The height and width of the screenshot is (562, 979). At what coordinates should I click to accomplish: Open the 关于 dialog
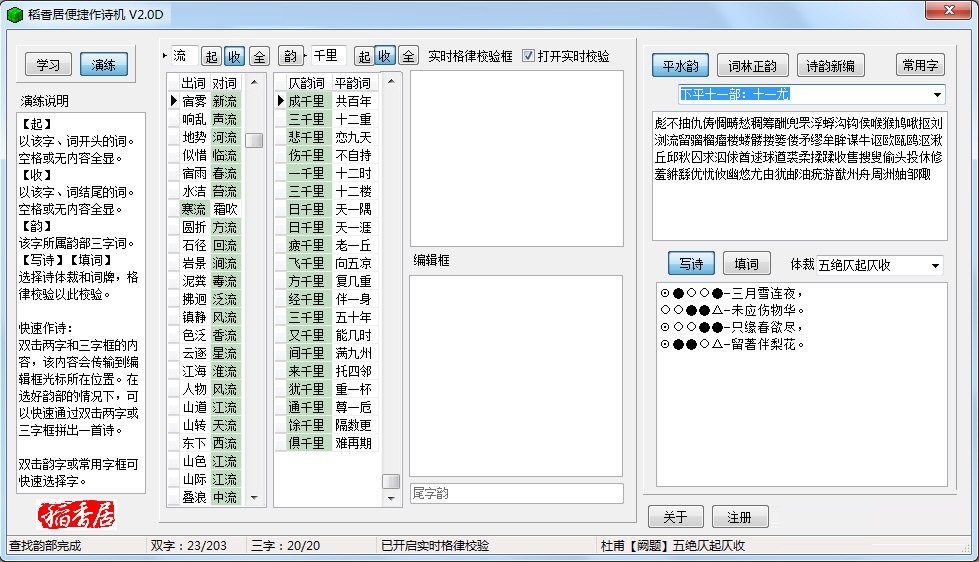tap(676, 517)
